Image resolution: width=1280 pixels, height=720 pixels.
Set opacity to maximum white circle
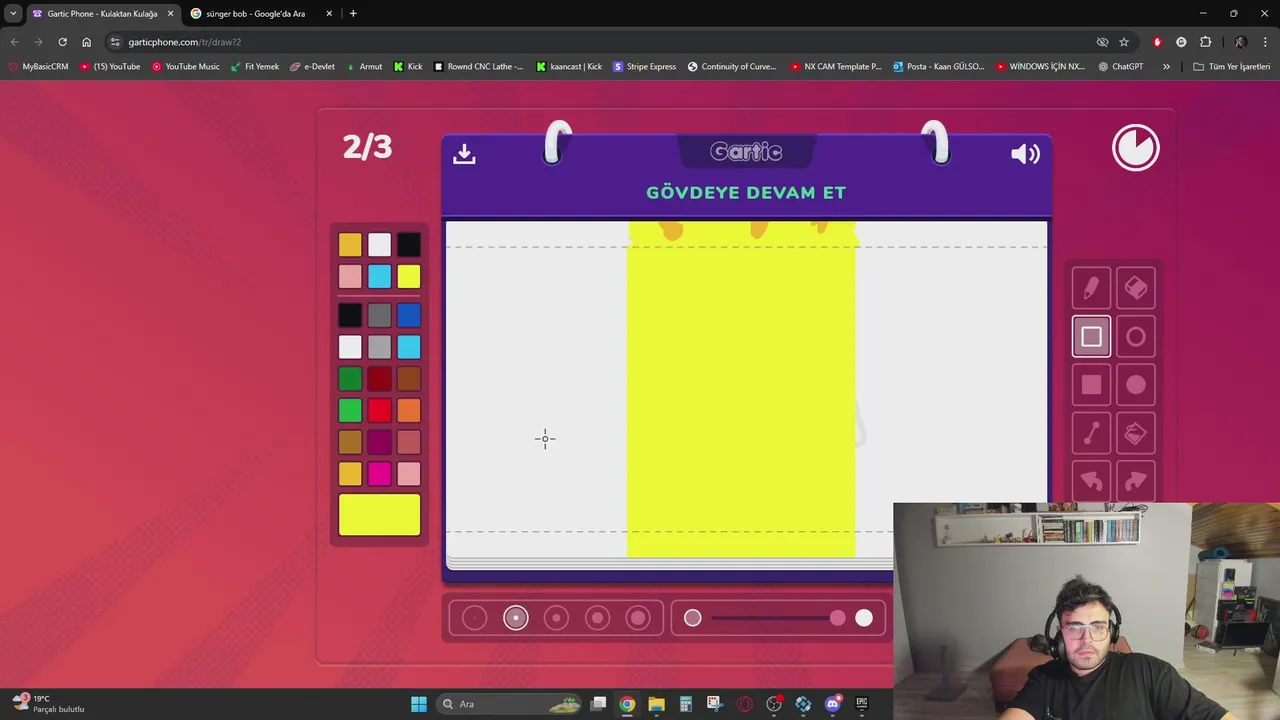pos(864,618)
